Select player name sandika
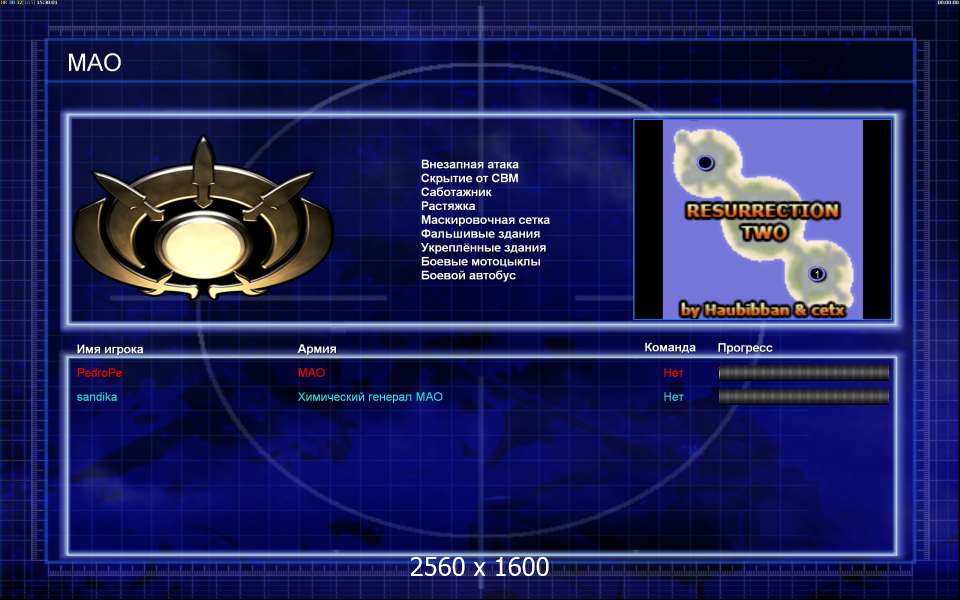This screenshot has width=960, height=600. click(x=97, y=397)
